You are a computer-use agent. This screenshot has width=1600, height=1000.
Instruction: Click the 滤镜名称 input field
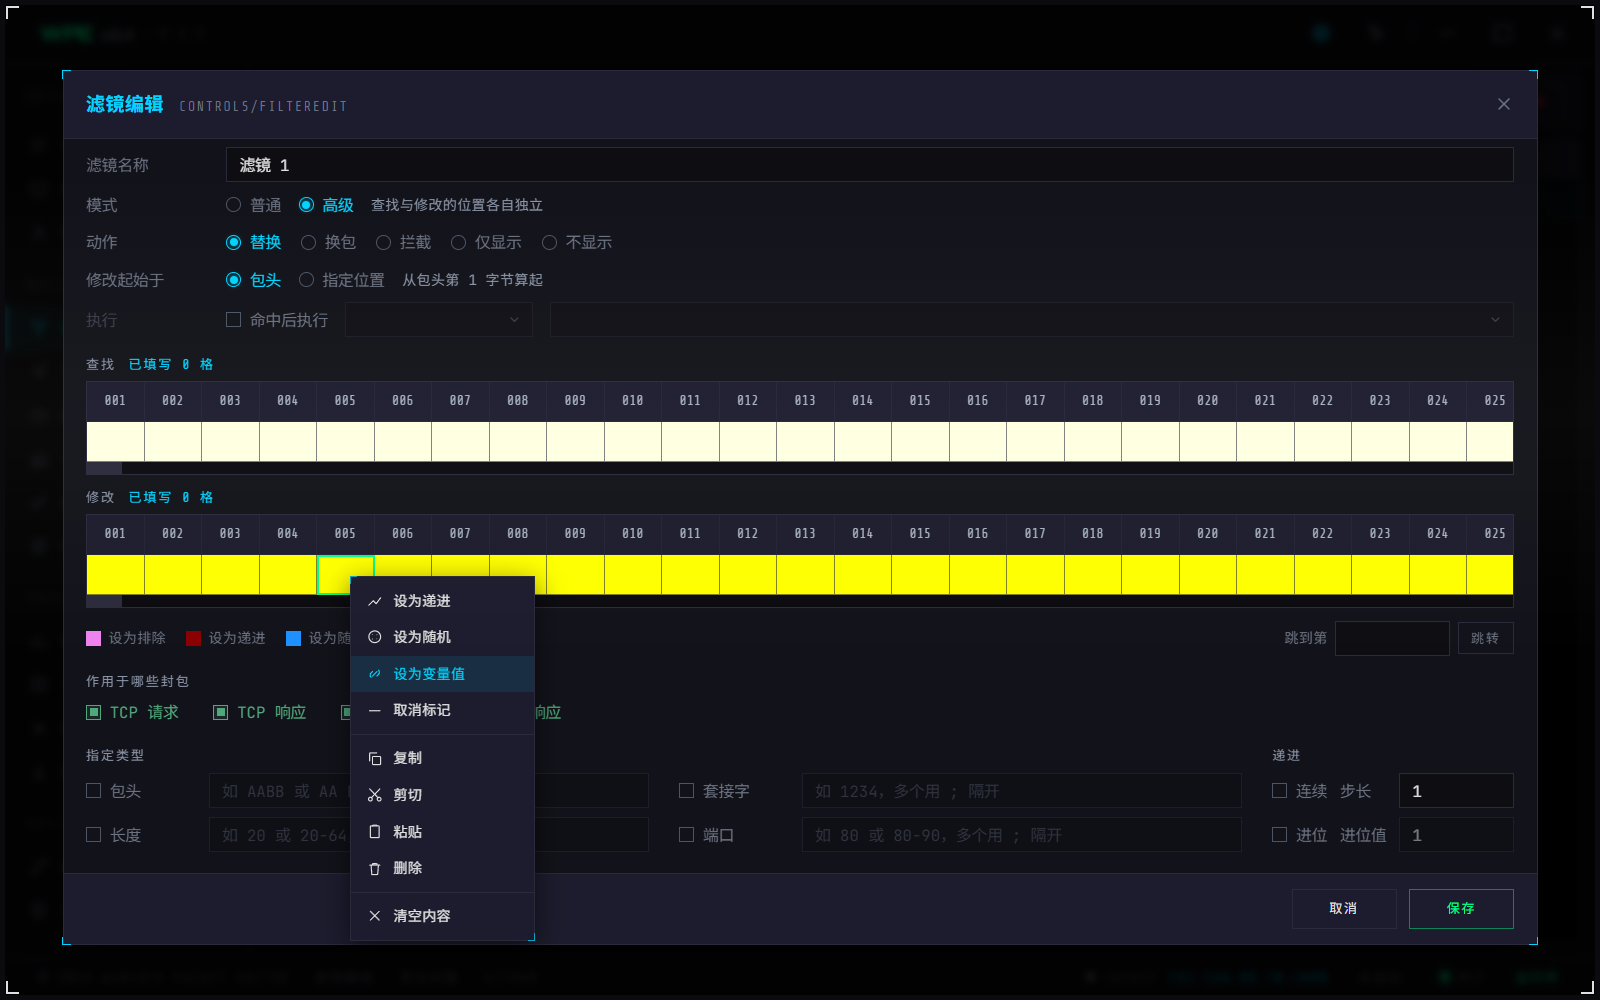pyautogui.click(x=869, y=165)
